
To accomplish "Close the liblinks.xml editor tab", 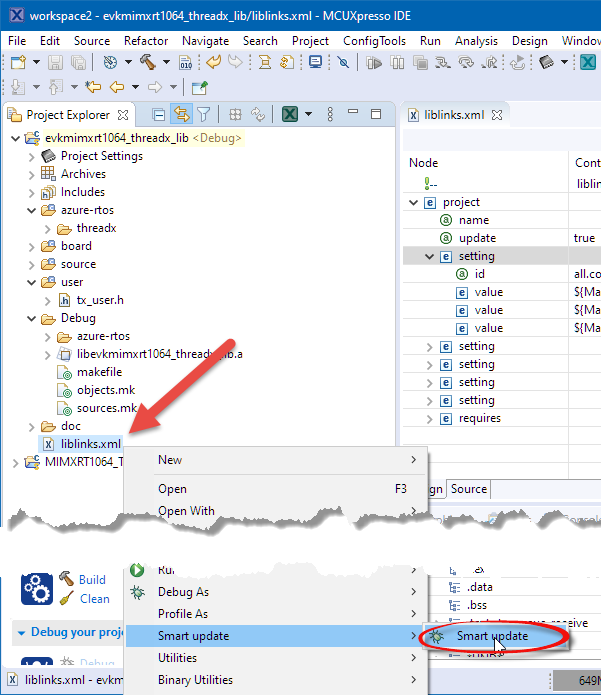I will click(x=496, y=114).
